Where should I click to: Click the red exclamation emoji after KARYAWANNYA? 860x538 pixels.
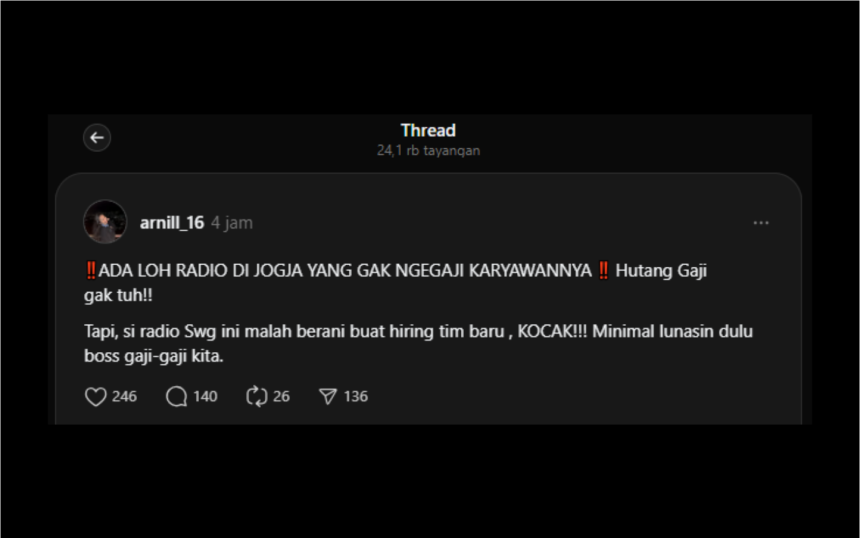pos(603,270)
